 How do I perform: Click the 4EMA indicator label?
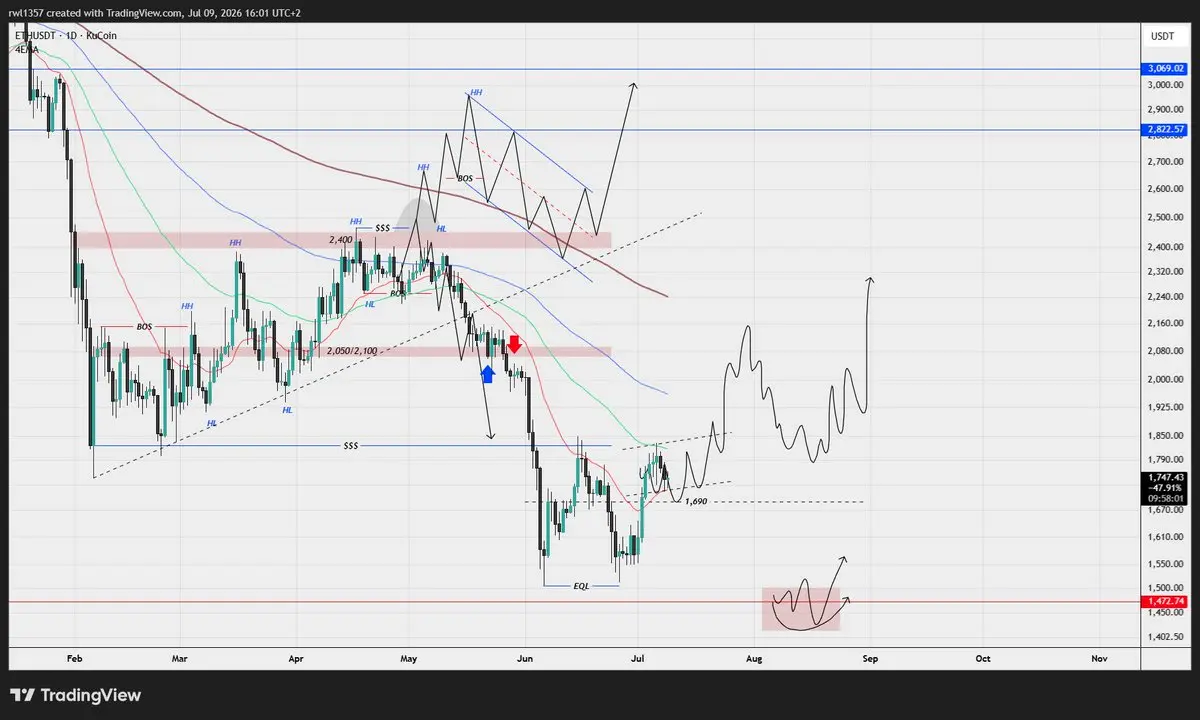click(26, 48)
